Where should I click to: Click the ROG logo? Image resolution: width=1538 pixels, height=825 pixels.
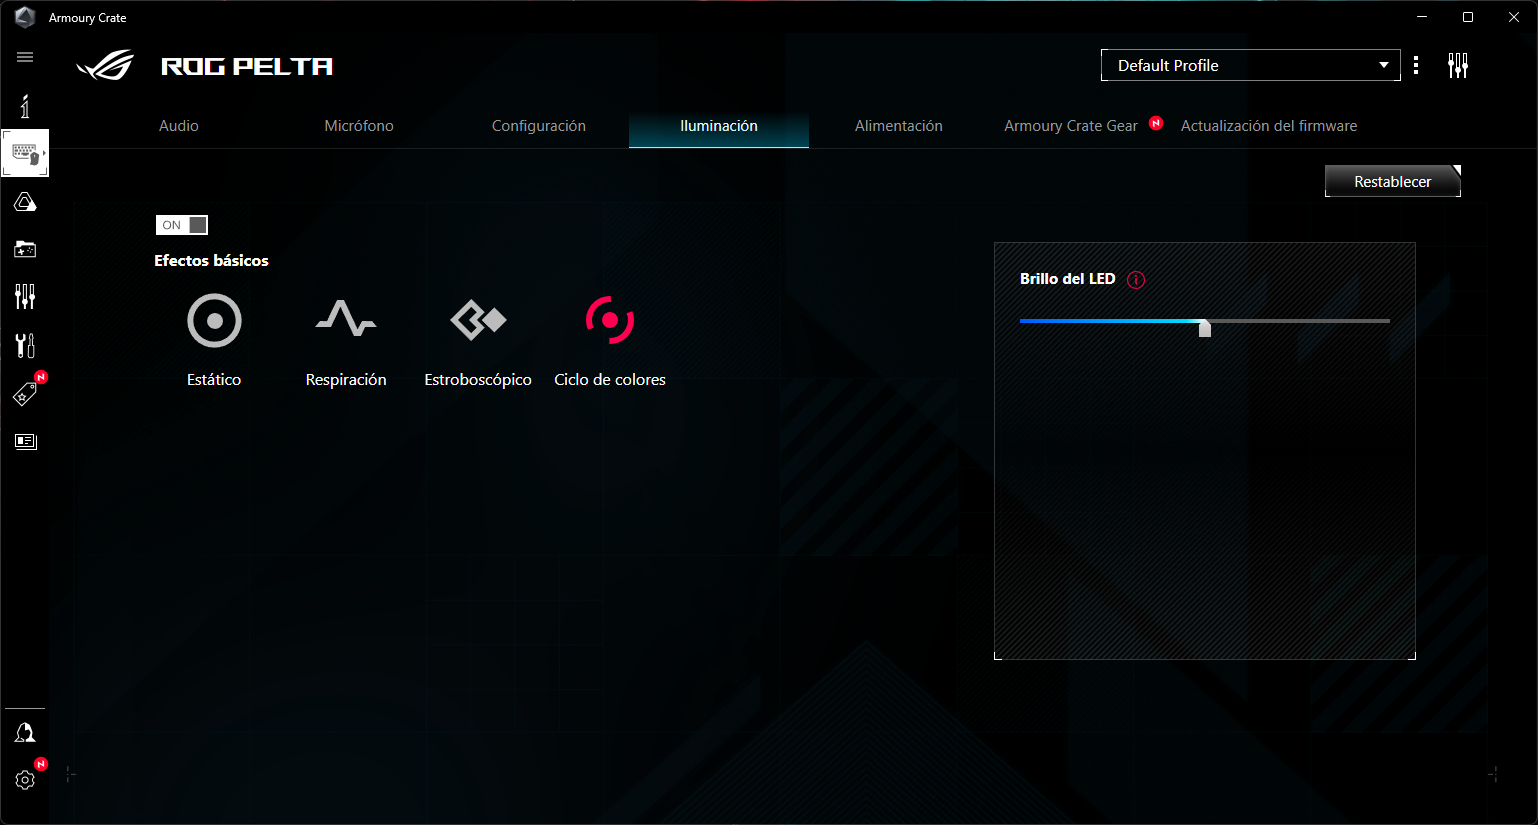point(105,66)
